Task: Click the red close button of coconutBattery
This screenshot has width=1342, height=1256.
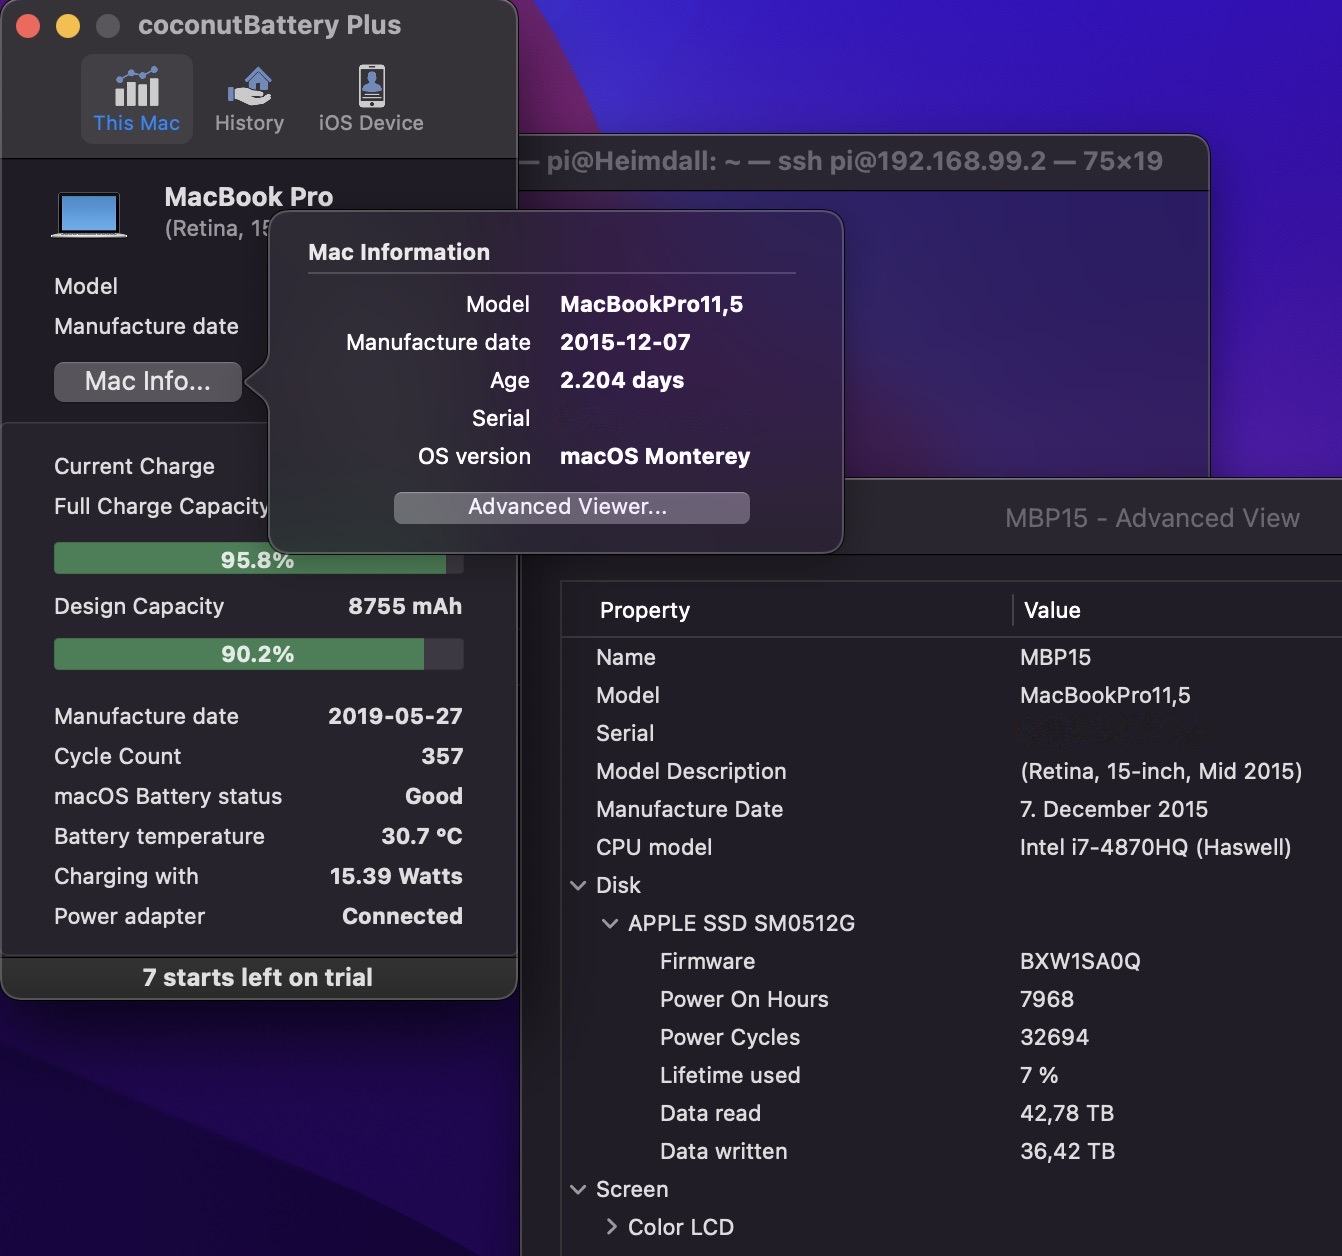Action: coord(28,26)
